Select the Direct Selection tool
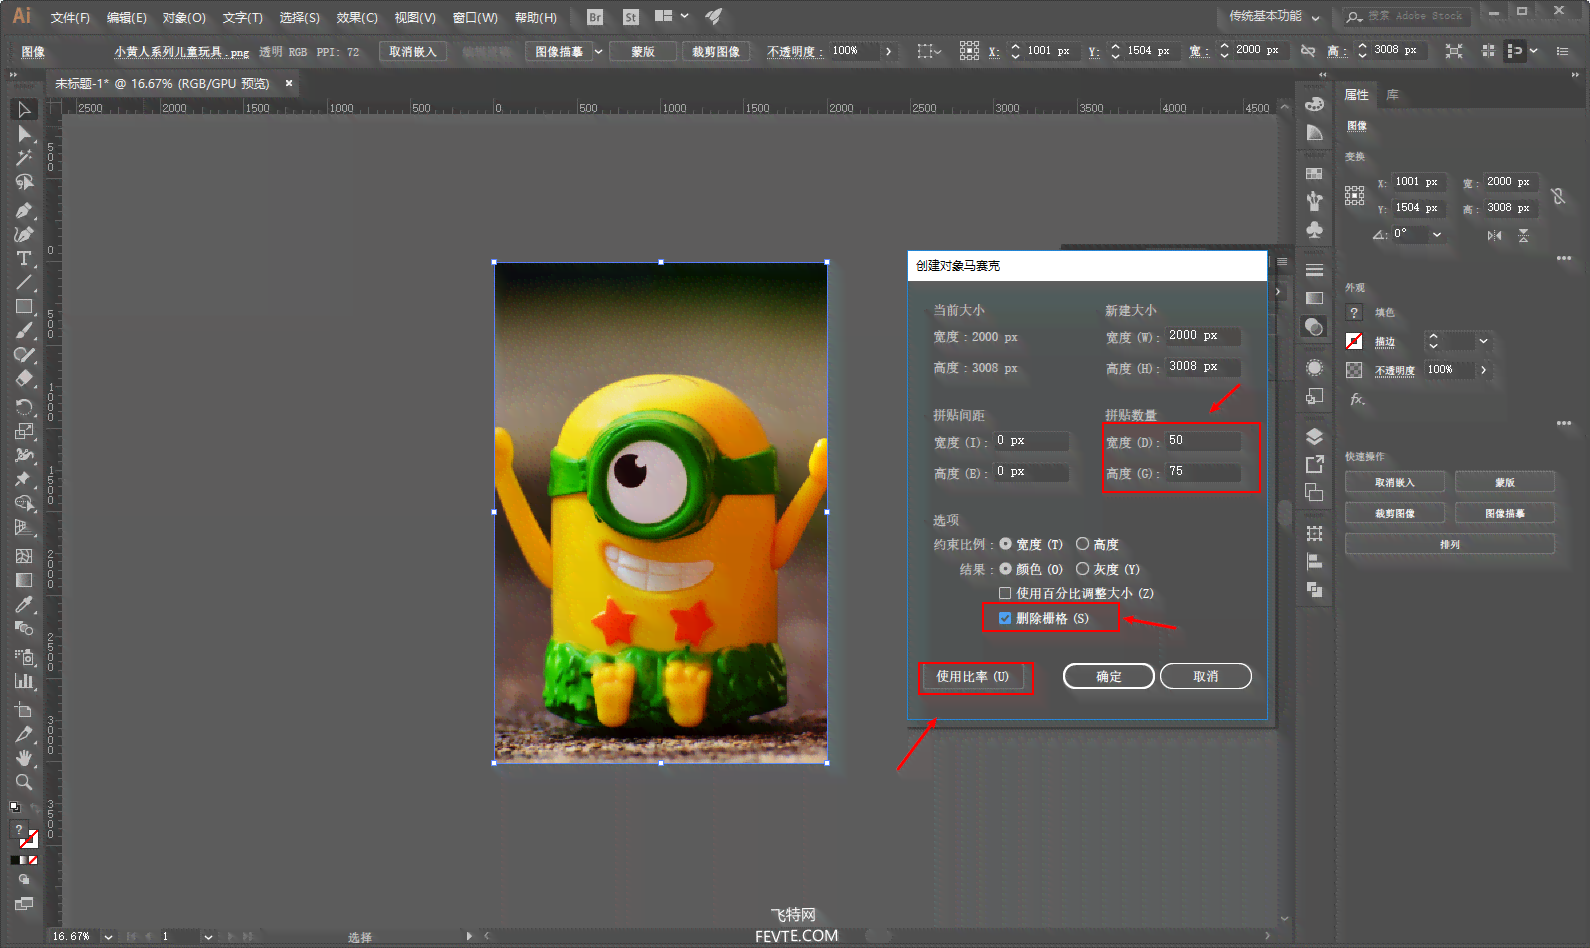The width and height of the screenshot is (1590, 948). pos(24,134)
